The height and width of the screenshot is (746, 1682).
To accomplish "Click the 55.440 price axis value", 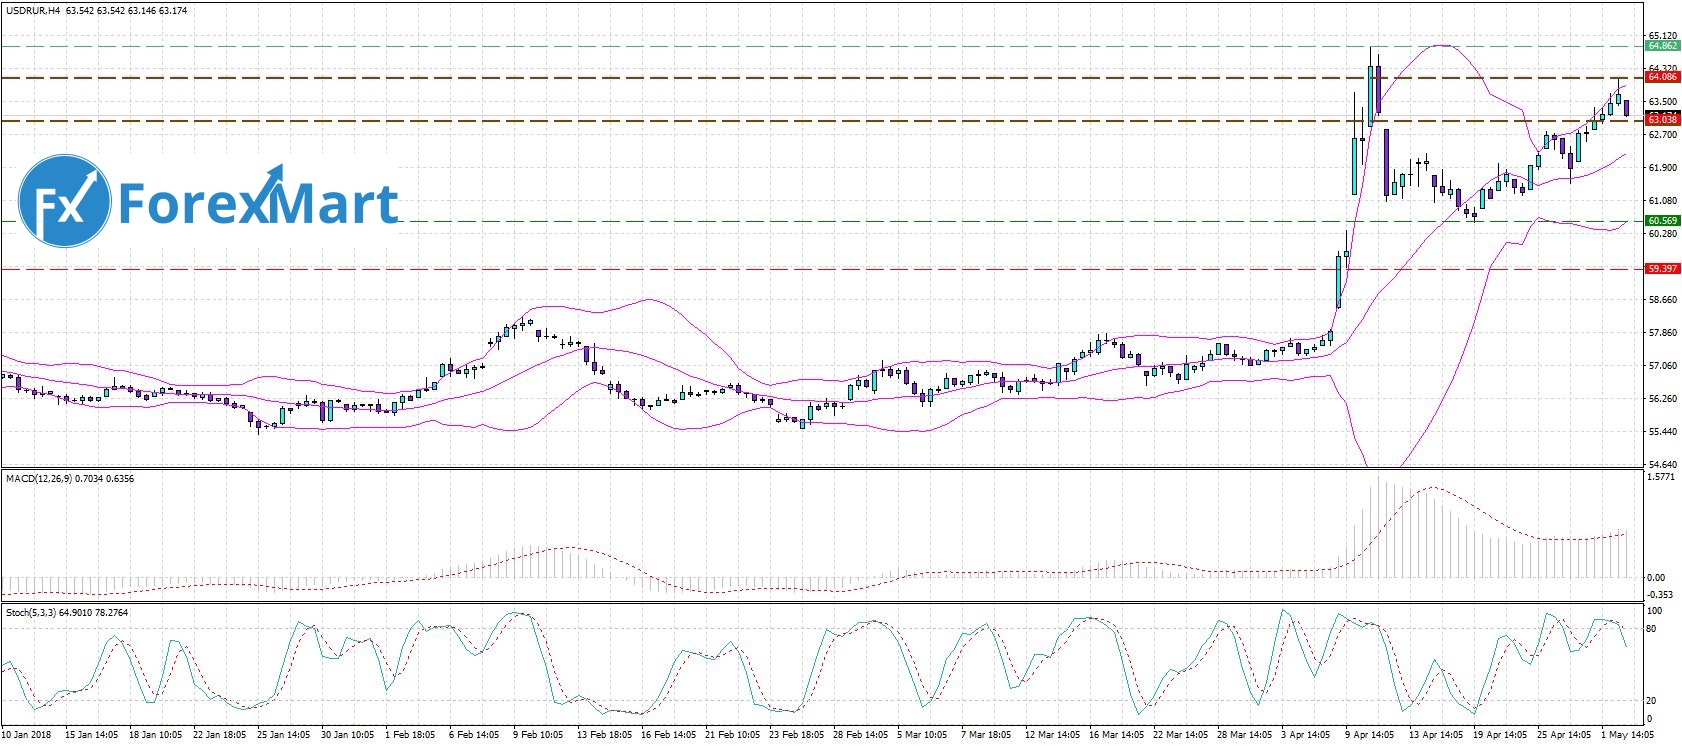I will [1663, 431].
